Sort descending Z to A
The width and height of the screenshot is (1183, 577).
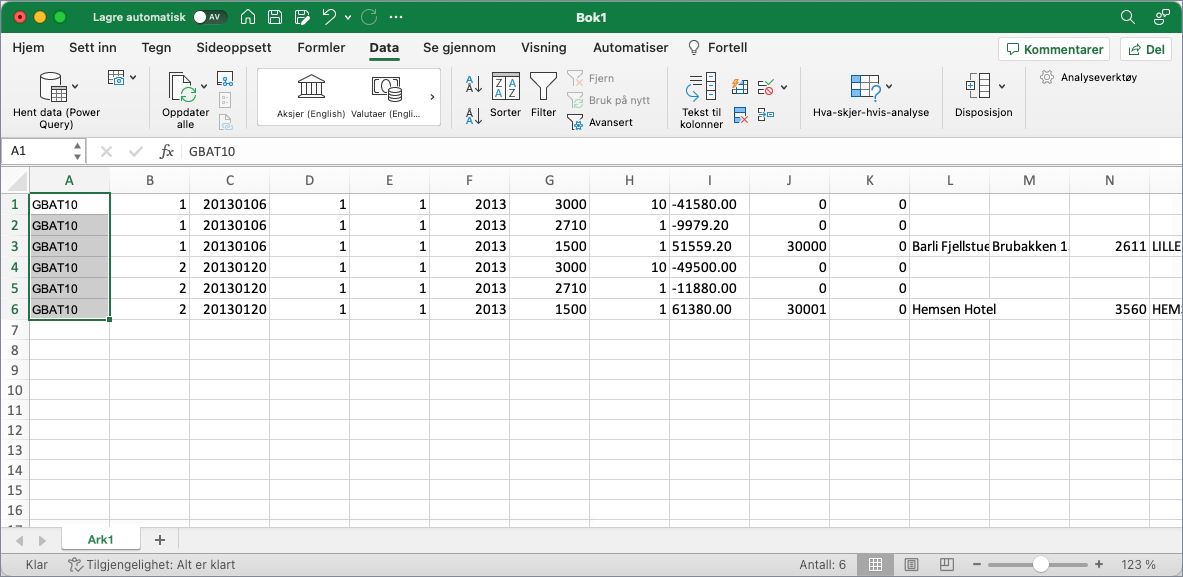coord(474,115)
